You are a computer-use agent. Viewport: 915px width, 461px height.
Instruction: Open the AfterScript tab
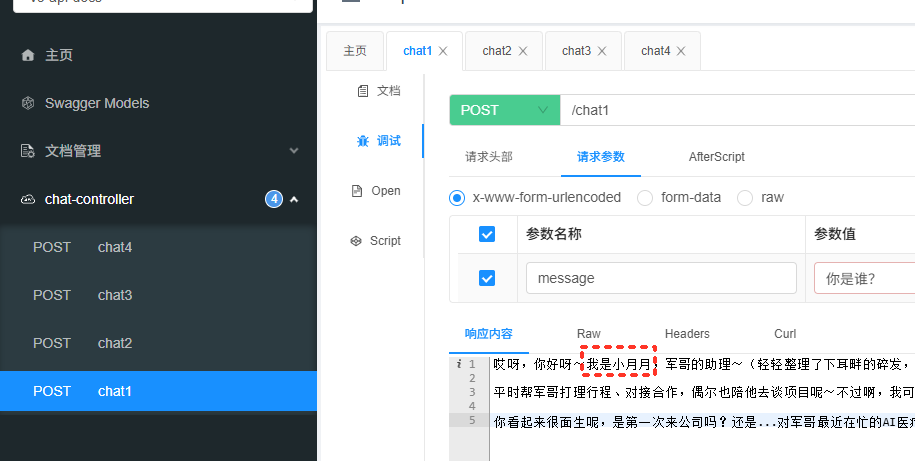[716, 157]
